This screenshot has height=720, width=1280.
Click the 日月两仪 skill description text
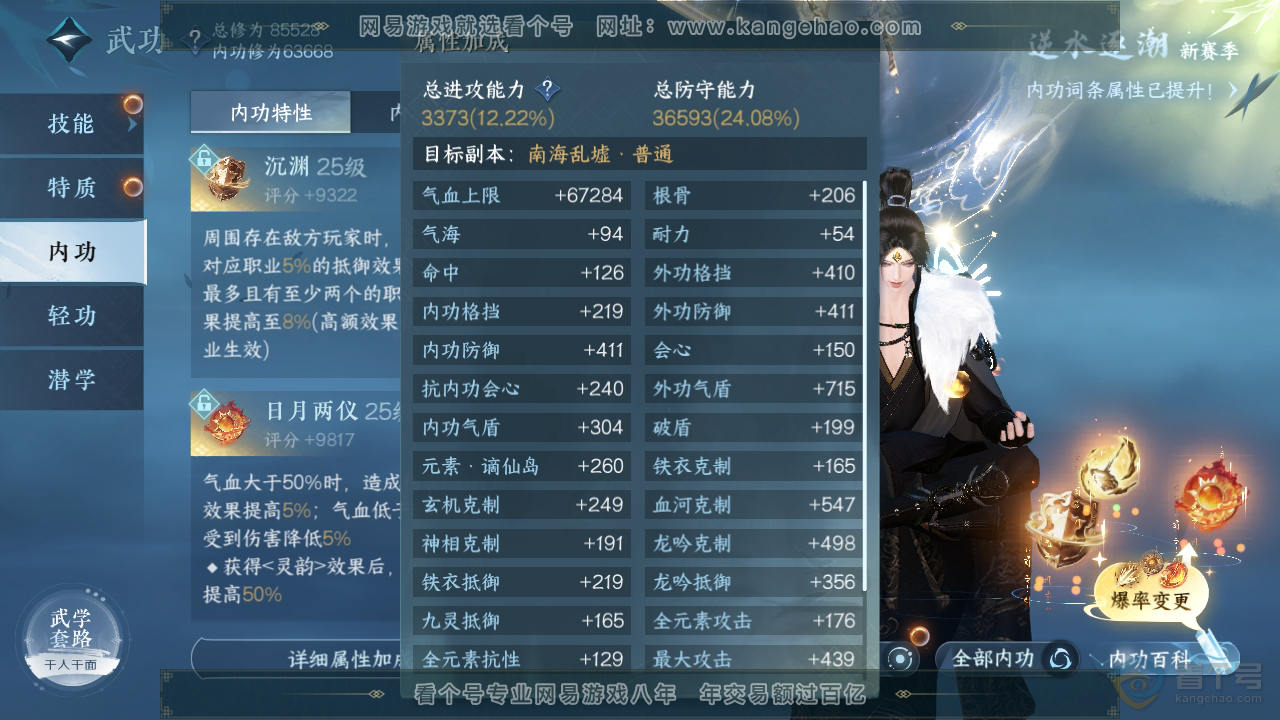coord(302,537)
